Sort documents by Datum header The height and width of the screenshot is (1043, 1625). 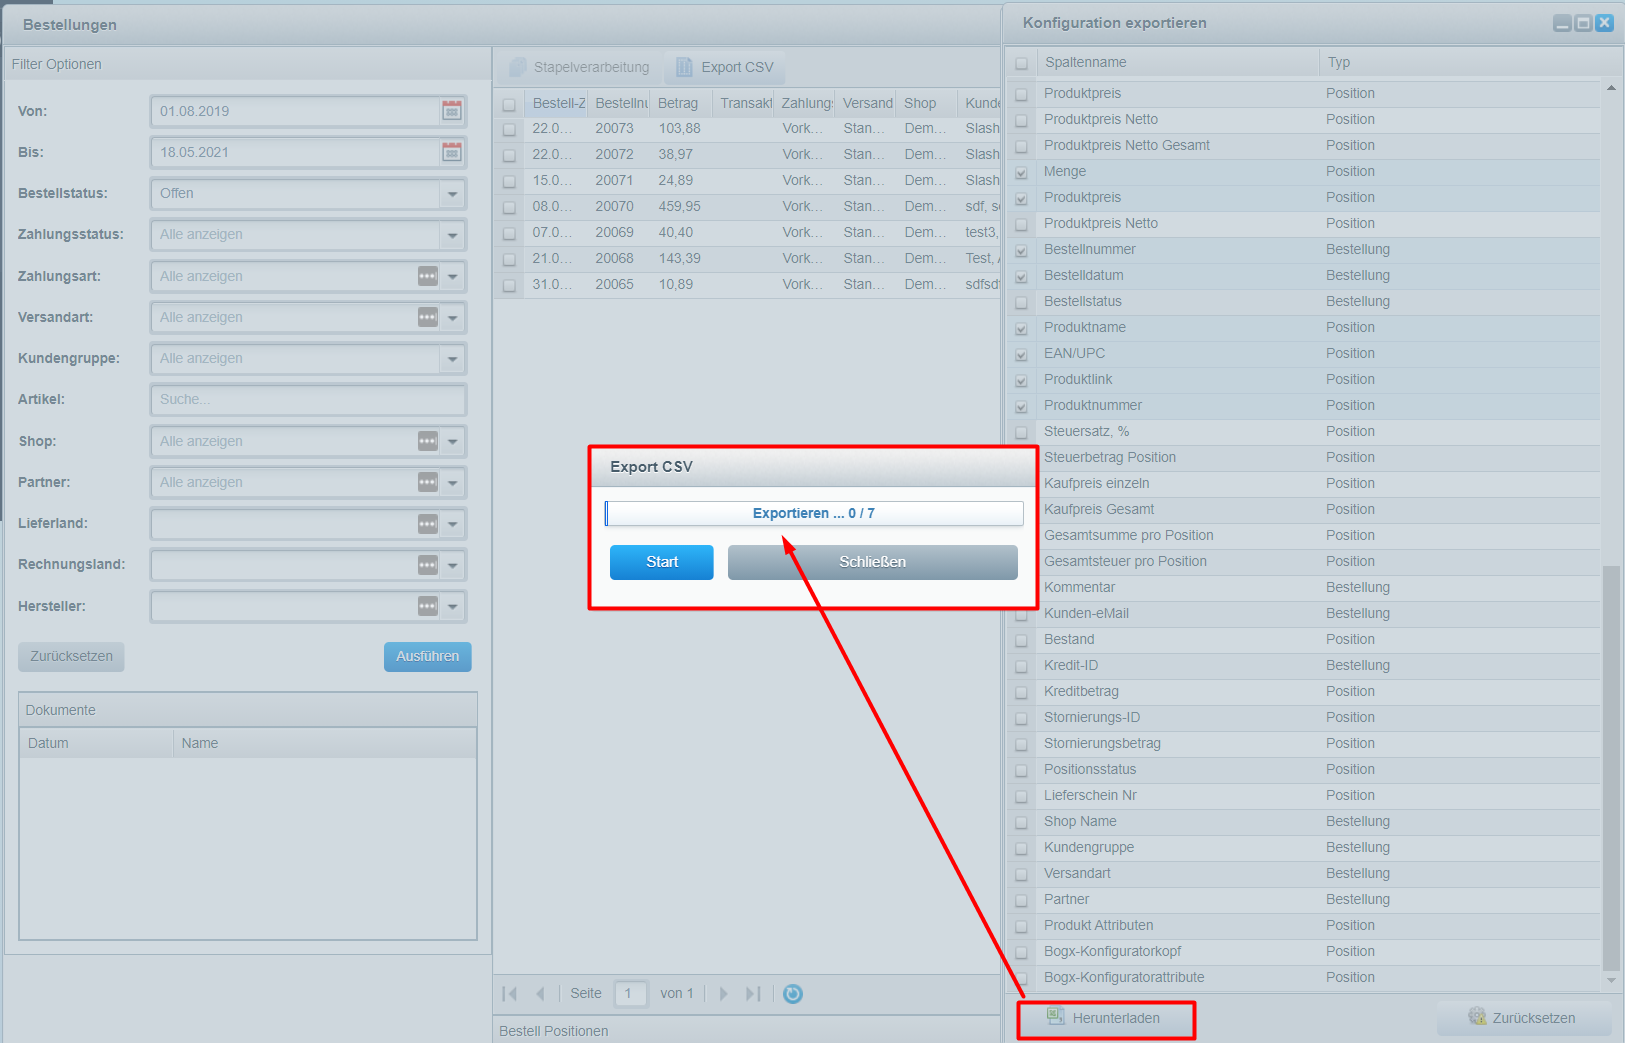96,743
